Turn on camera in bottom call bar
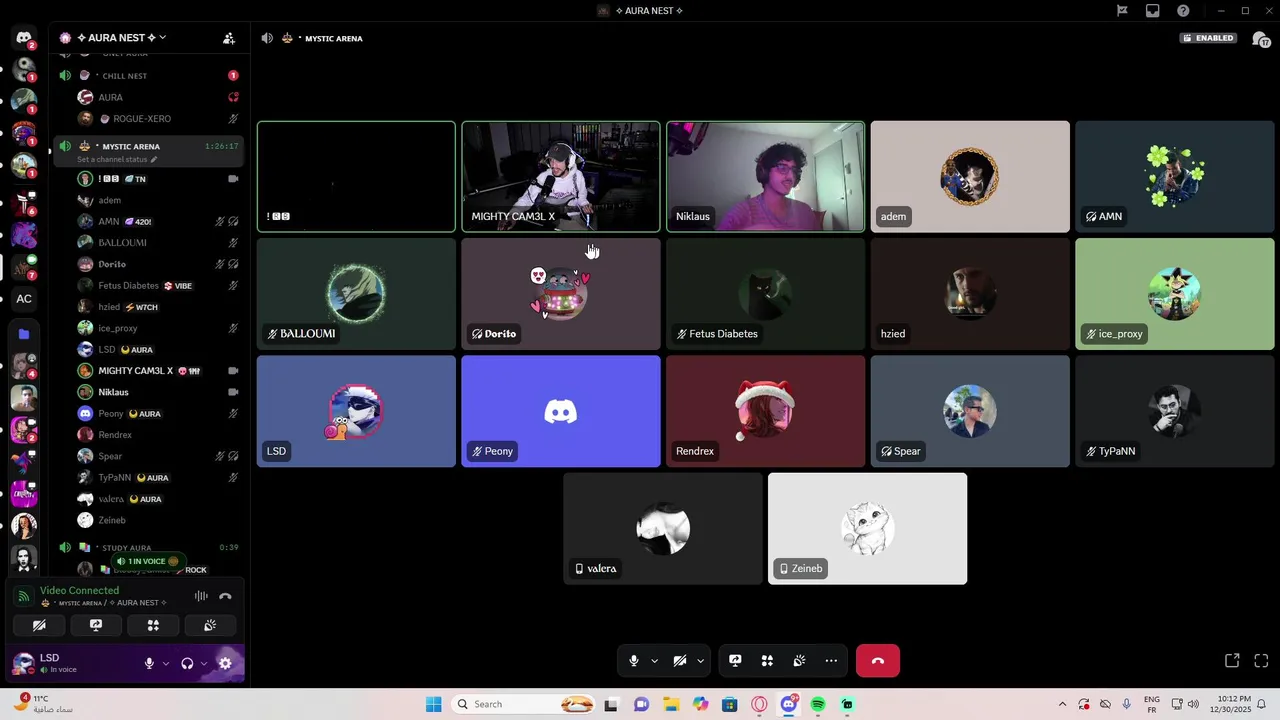The width and height of the screenshot is (1280, 720). tap(680, 661)
